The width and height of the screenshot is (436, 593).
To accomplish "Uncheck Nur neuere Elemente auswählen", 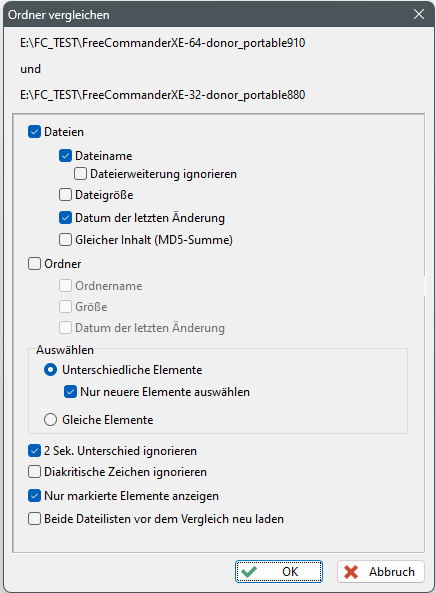I will pyautogui.click(x=70, y=391).
